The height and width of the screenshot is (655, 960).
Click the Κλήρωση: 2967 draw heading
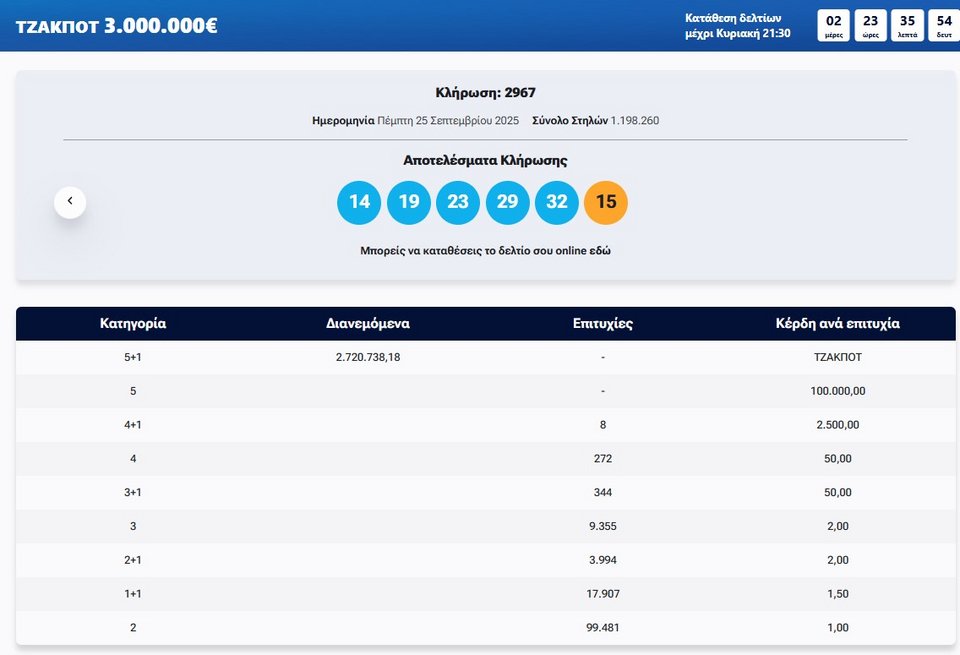tap(485, 93)
